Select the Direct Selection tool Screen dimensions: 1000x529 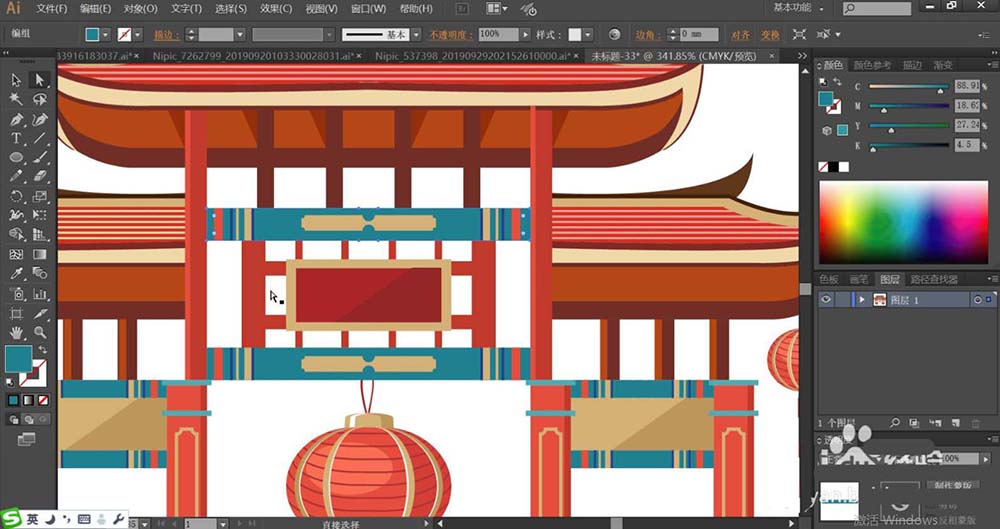pyautogui.click(x=40, y=80)
